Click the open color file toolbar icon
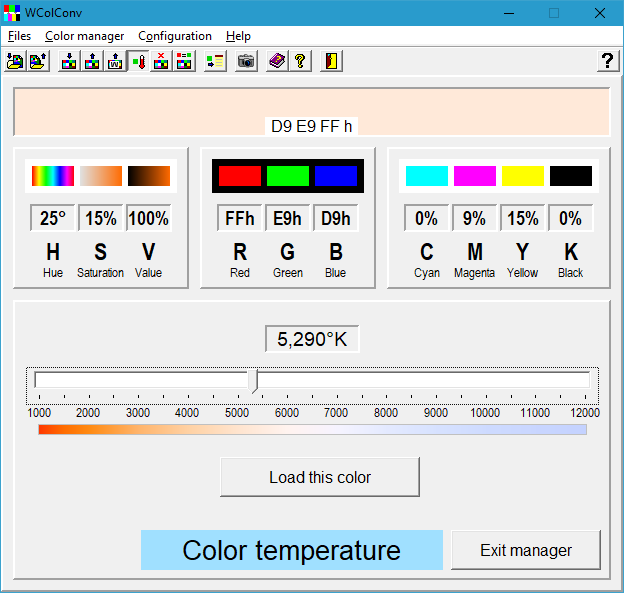Image resolution: width=624 pixels, height=593 pixels. point(15,61)
